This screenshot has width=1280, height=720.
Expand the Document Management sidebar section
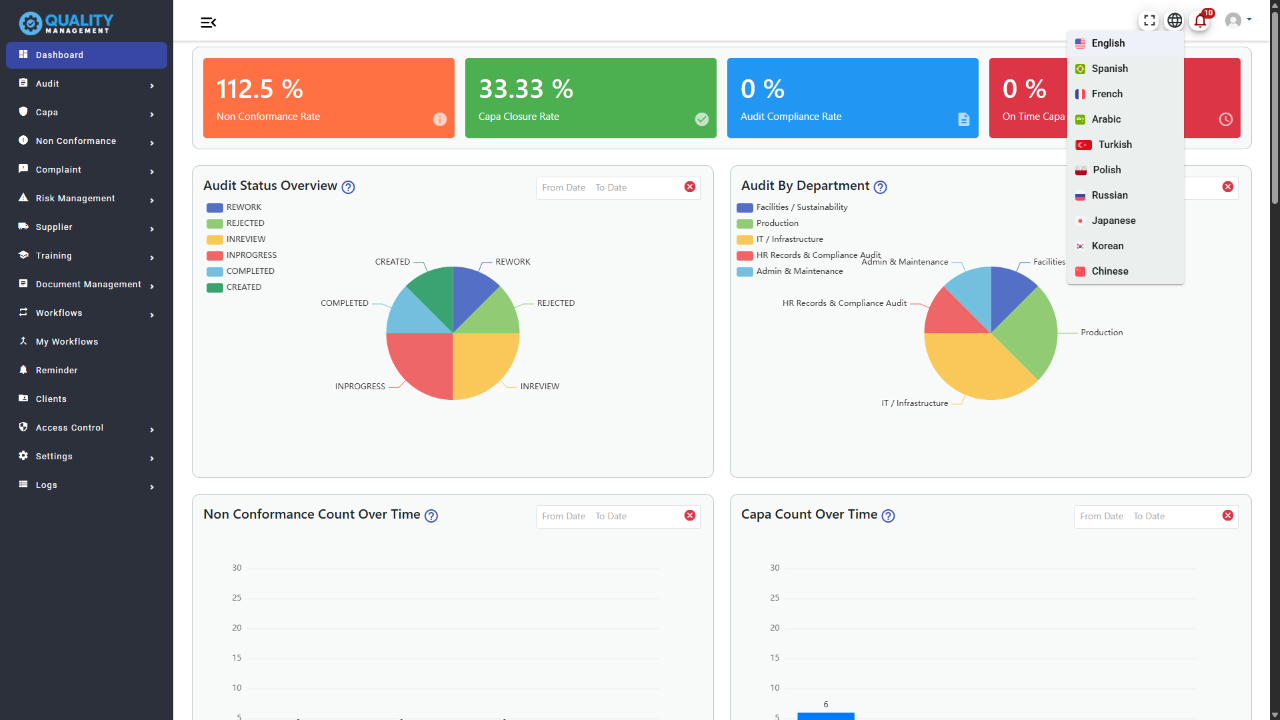[86, 284]
